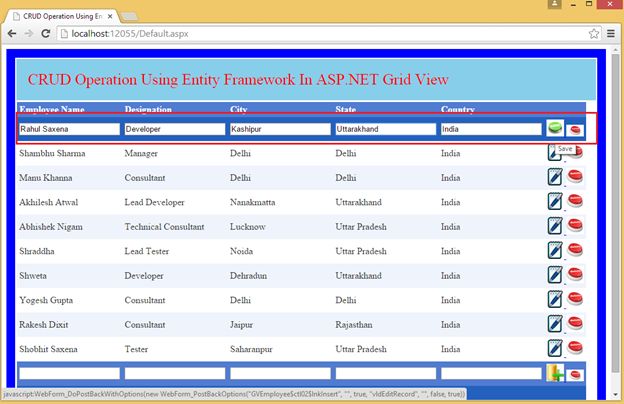Edit the Shraddha record
Viewport: 624px width, 404px height.
[555, 250]
